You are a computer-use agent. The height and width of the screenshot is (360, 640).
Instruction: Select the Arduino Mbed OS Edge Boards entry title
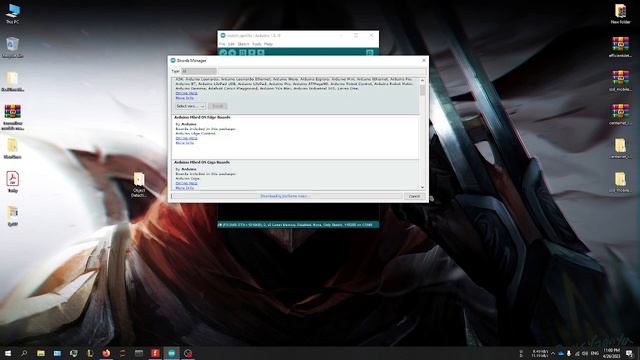(202, 118)
